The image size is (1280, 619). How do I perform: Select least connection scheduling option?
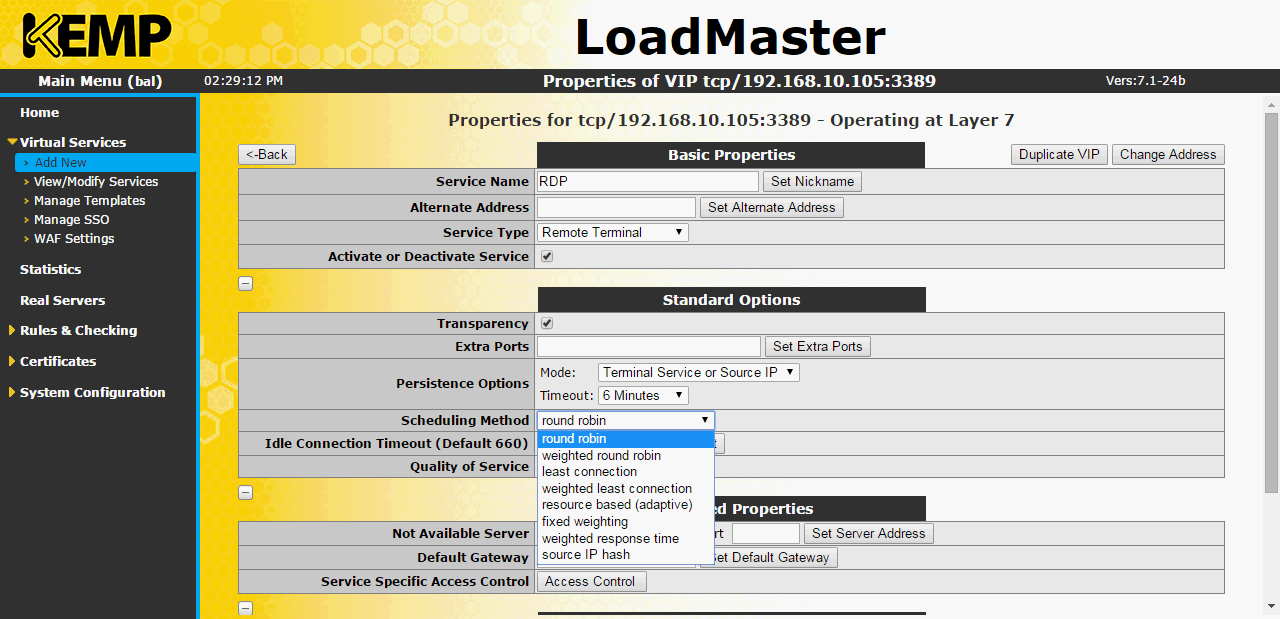coord(626,472)
